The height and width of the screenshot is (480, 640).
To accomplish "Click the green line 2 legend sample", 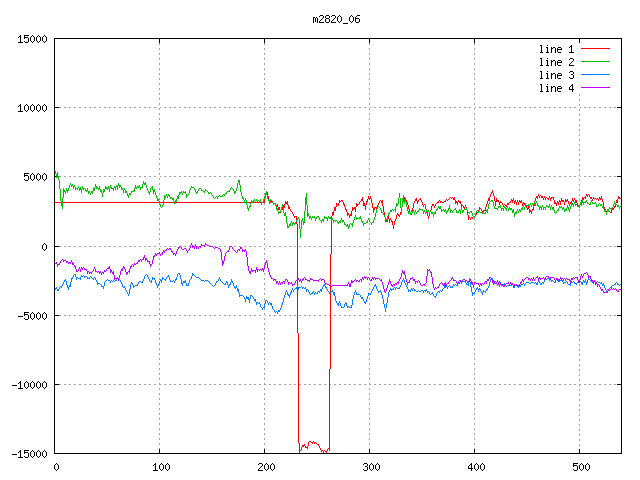I will 595,62.
